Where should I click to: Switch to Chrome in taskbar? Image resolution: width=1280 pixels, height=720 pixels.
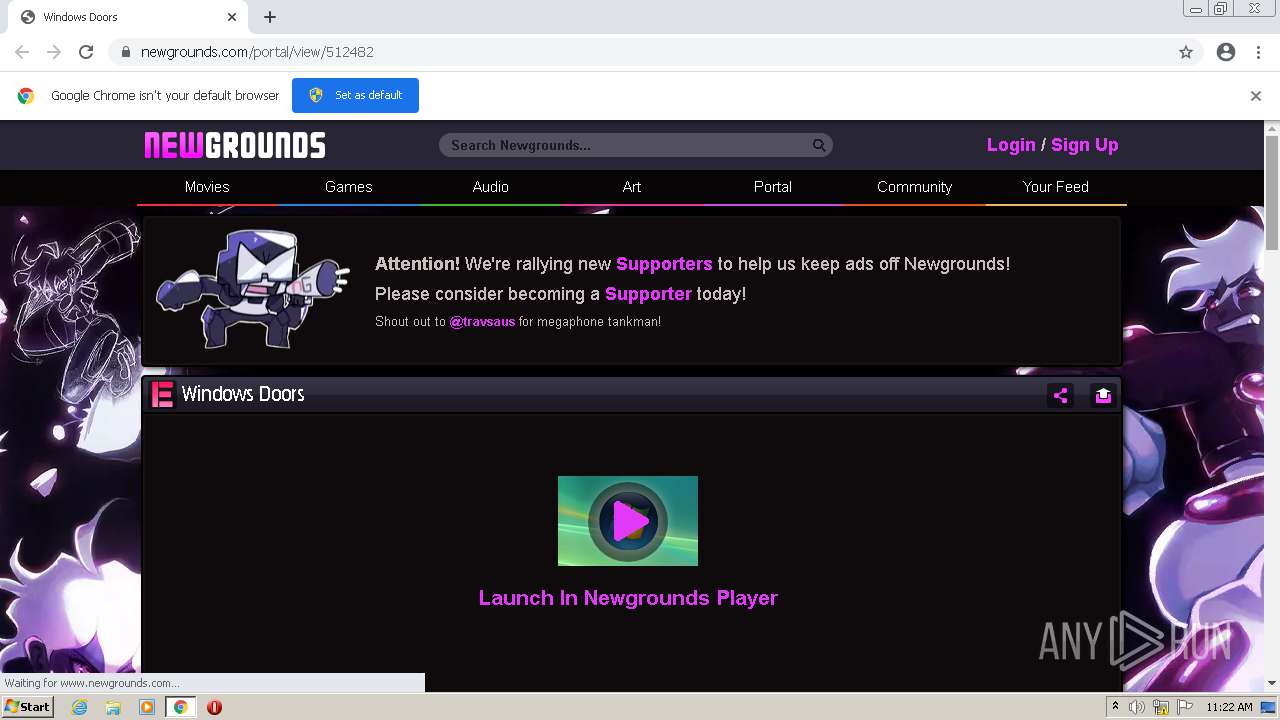tap(181, 707)
